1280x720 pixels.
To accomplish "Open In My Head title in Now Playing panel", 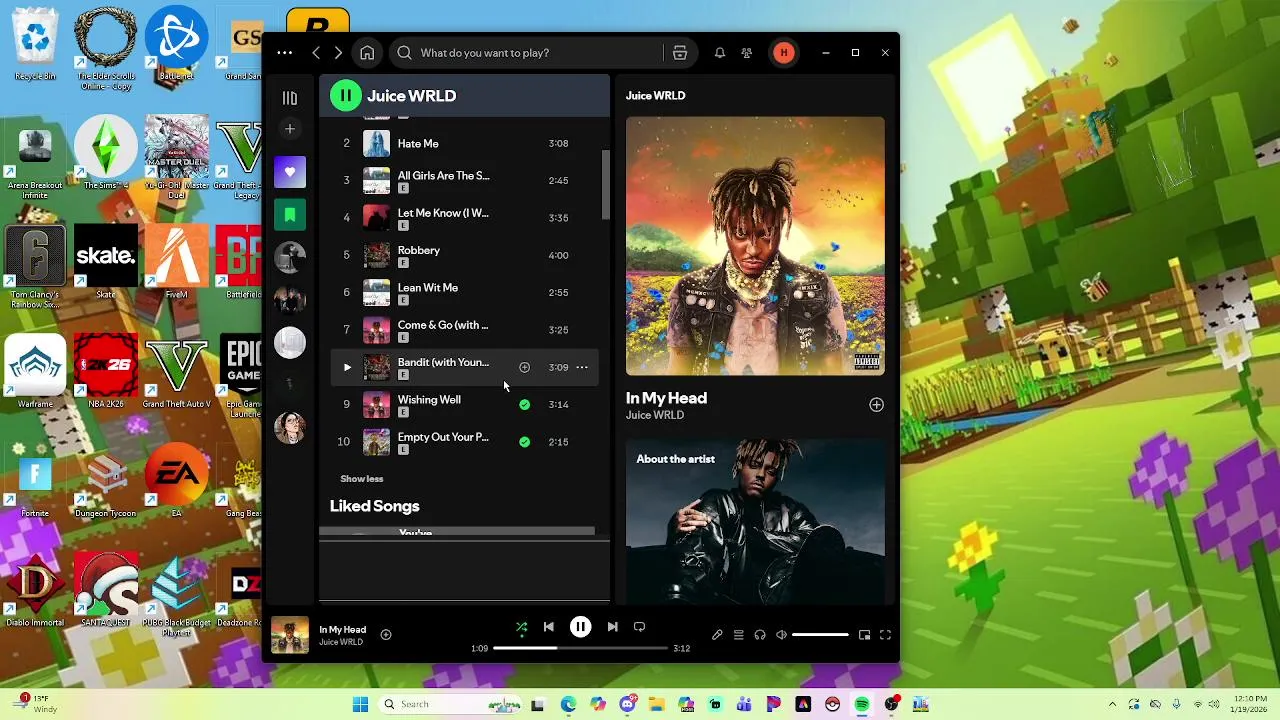I will (x=666, y=398).
